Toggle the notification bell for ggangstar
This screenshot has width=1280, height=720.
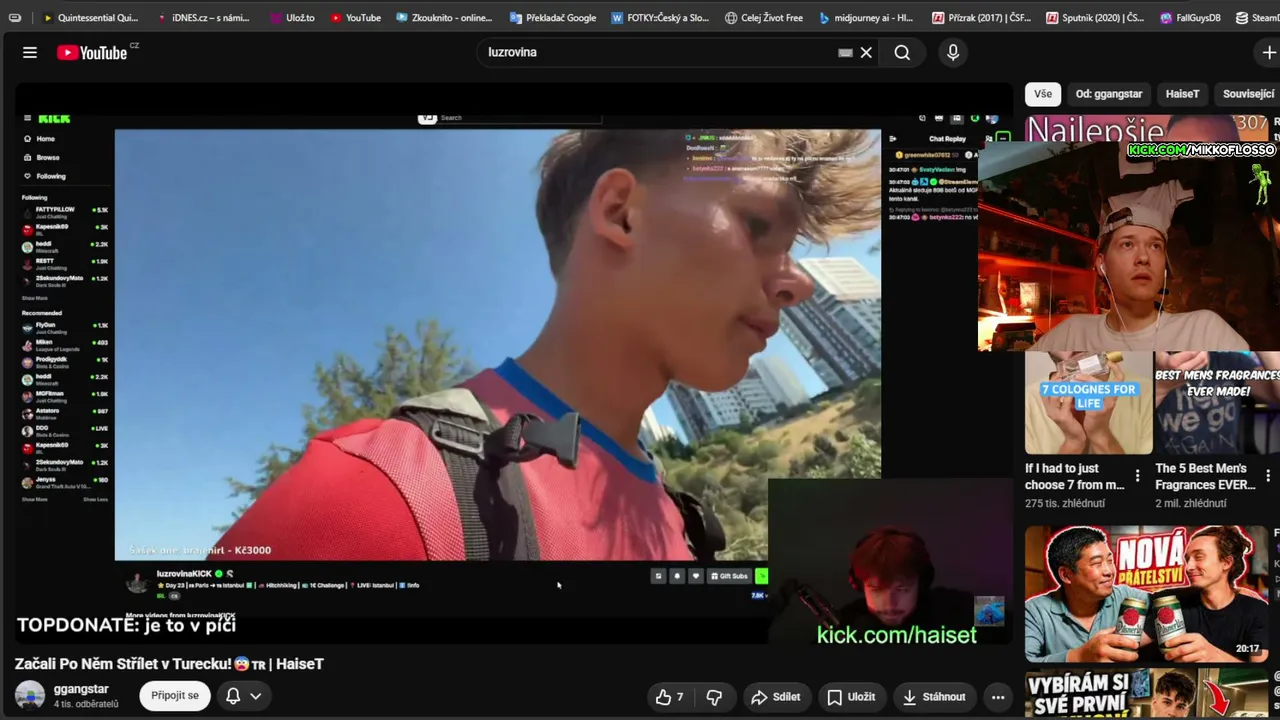[x=233, y=696]
